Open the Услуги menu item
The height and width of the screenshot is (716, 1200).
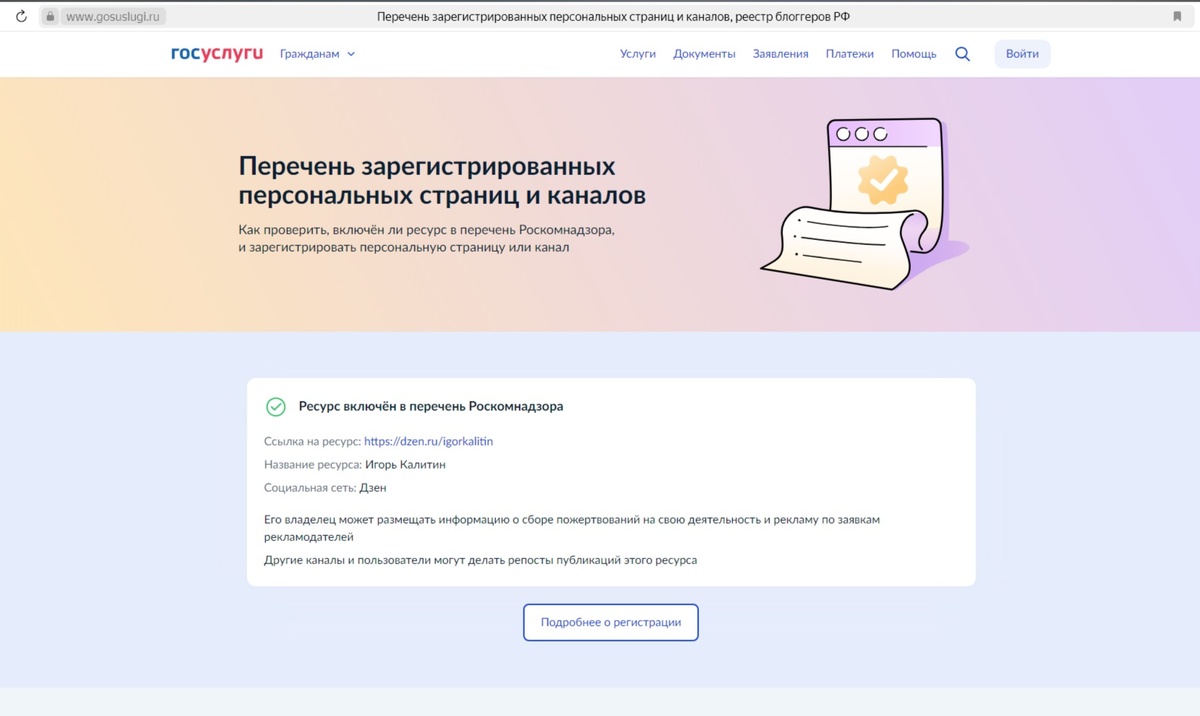[638, 54]
